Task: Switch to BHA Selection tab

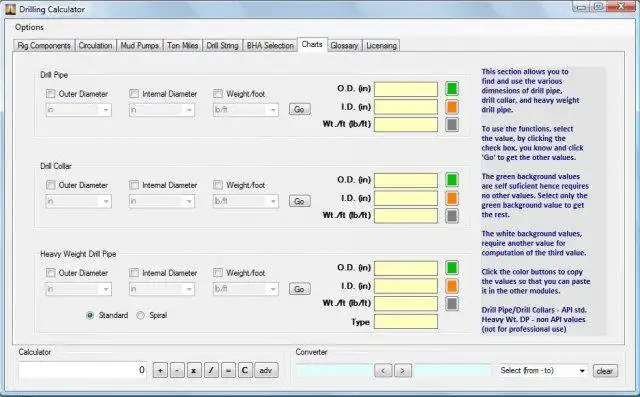Action: coord(270,46)
